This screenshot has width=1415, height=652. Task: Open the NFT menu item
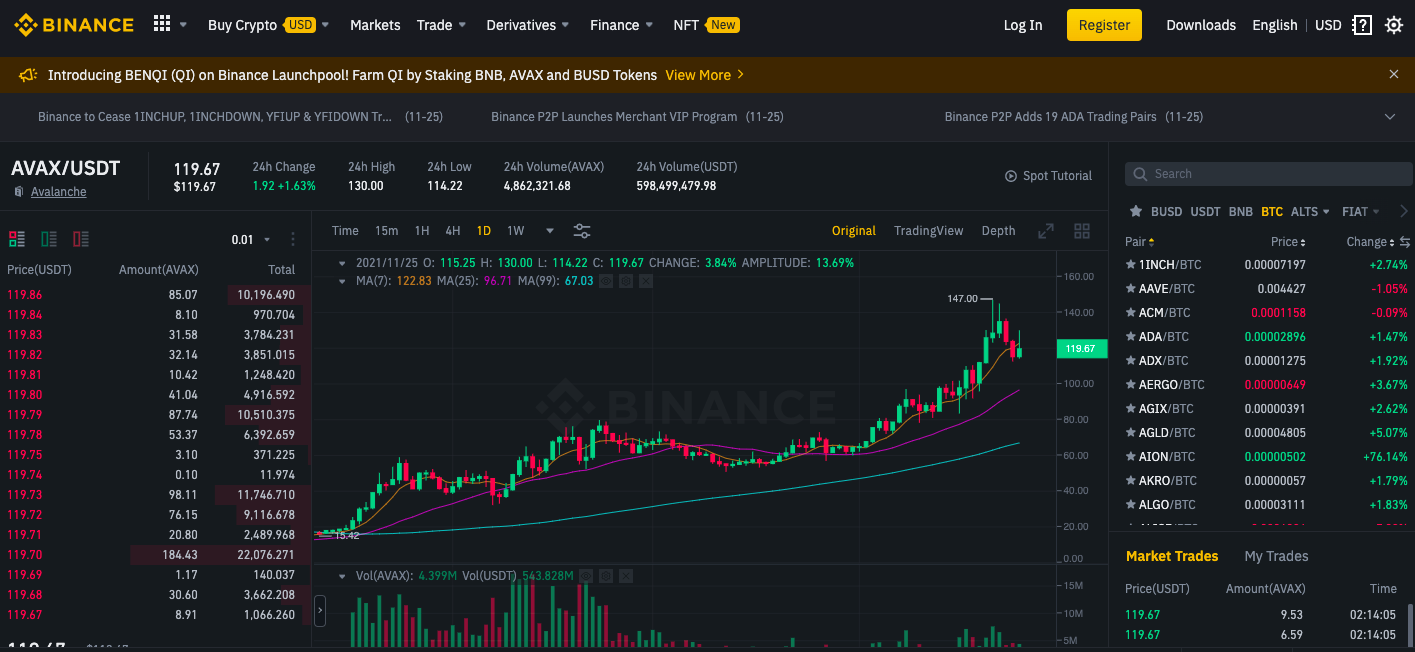point(706,25)
